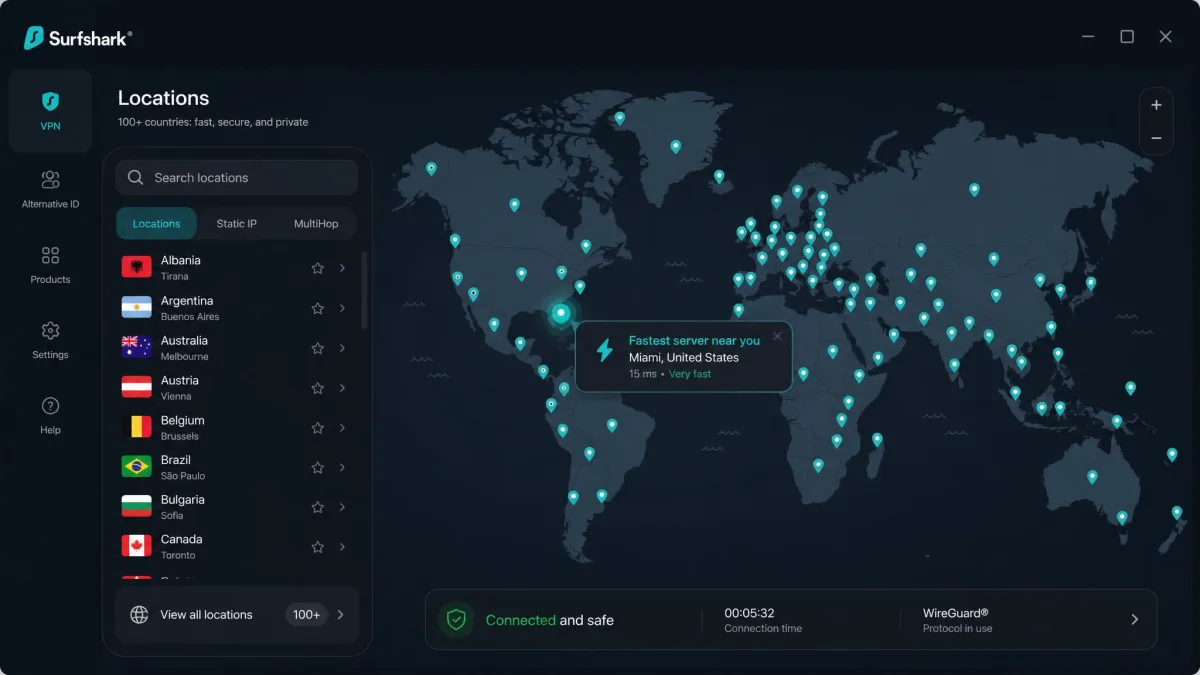The image size is (1200, 675).
Task: Click the locations list scrollbar
Action: [364, 290]
